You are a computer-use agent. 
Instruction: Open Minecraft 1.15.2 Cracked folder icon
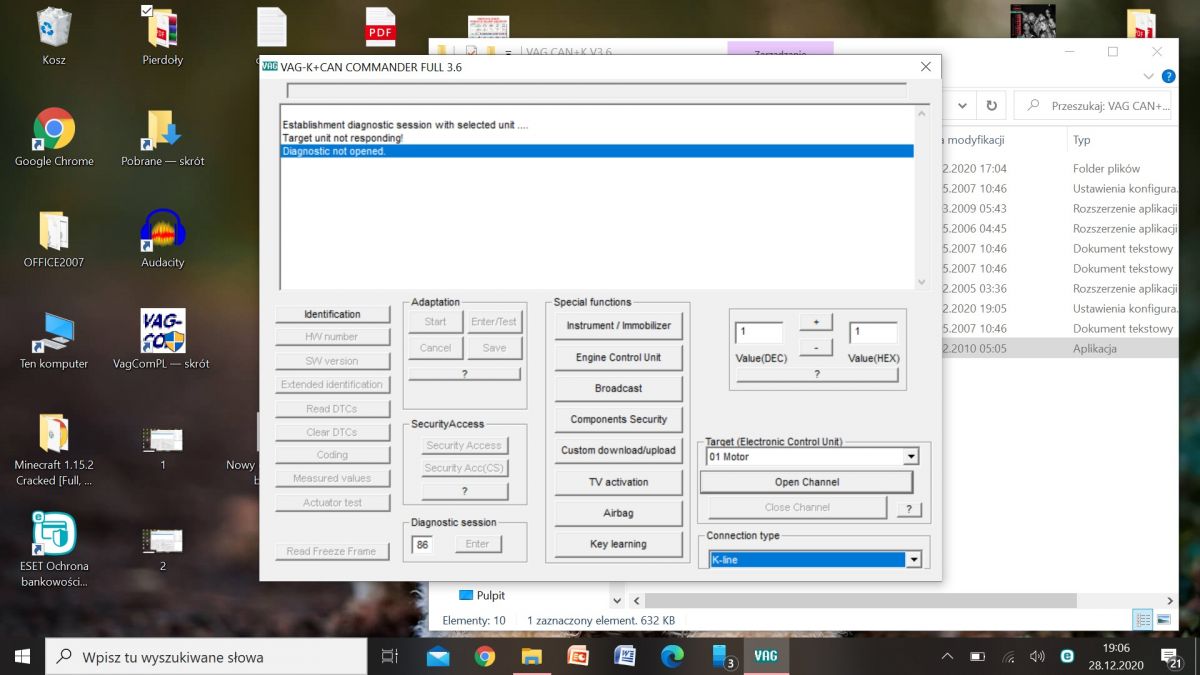pyautogui.click(x=54, y=449)
